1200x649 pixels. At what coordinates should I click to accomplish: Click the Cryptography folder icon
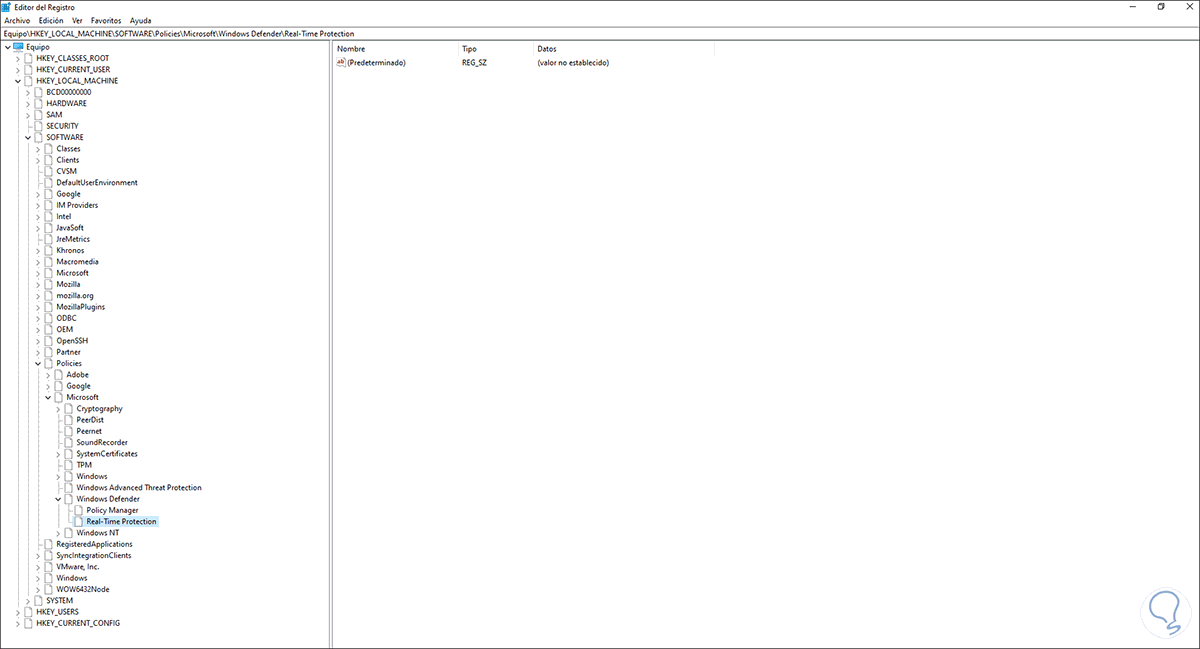69,408
